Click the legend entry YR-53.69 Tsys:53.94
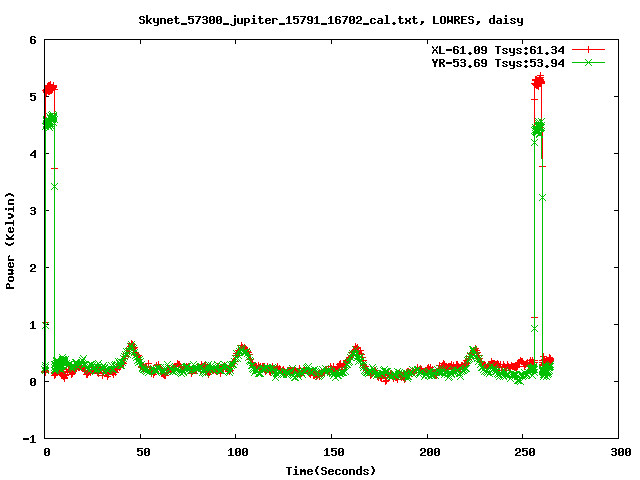This screenshot has height=480, width=640. 498,63
